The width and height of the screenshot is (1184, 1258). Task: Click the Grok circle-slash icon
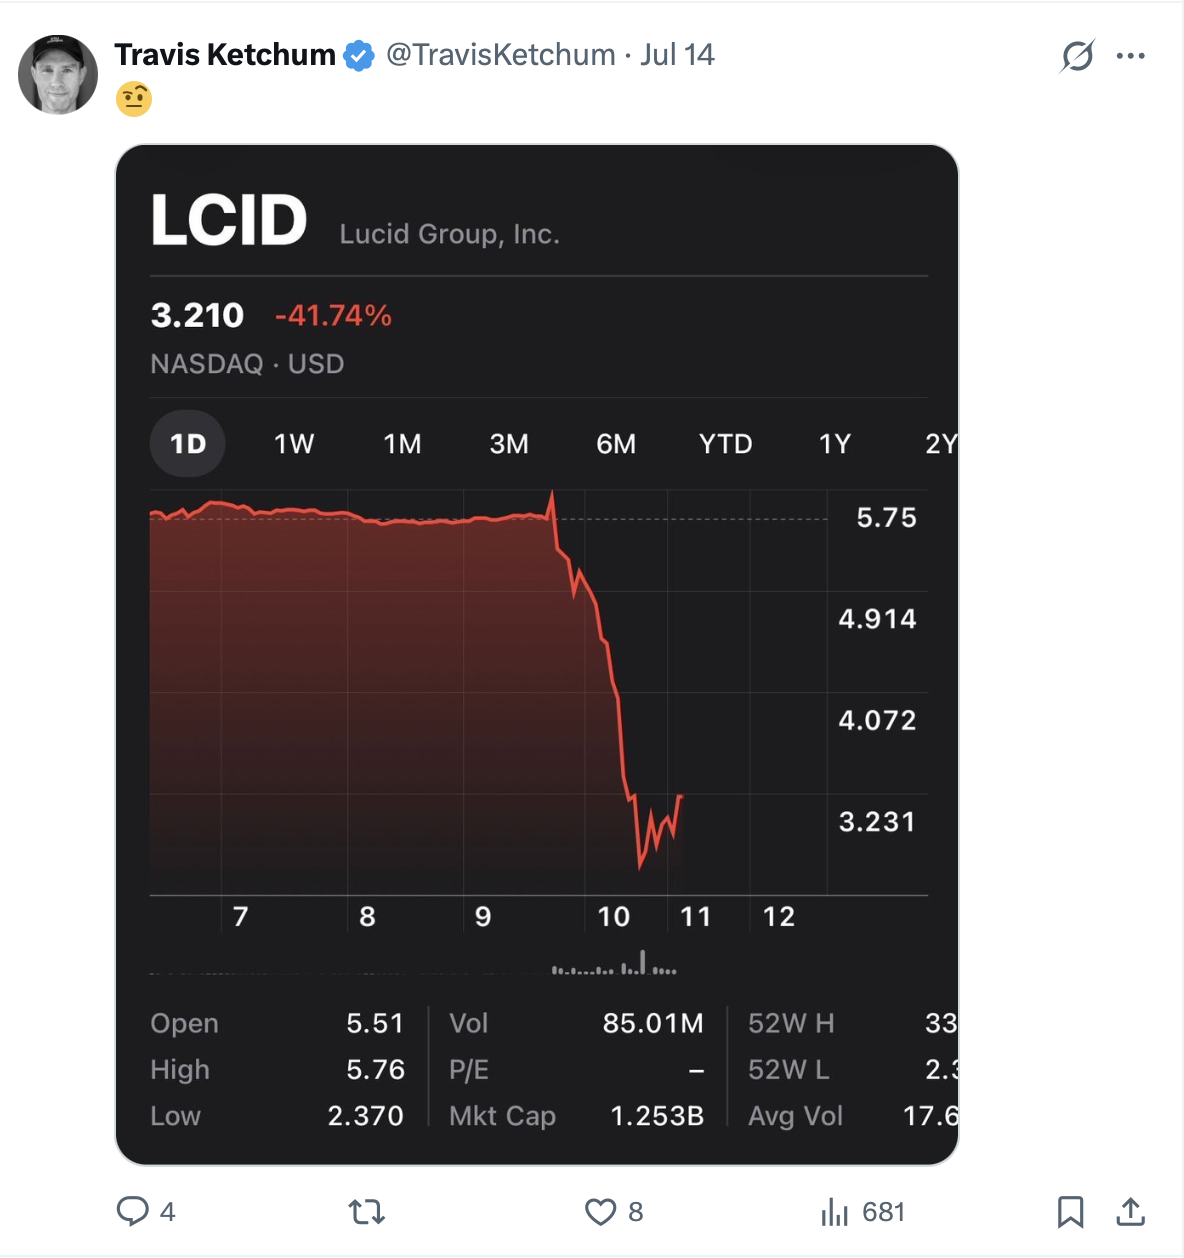point(1077,56)
